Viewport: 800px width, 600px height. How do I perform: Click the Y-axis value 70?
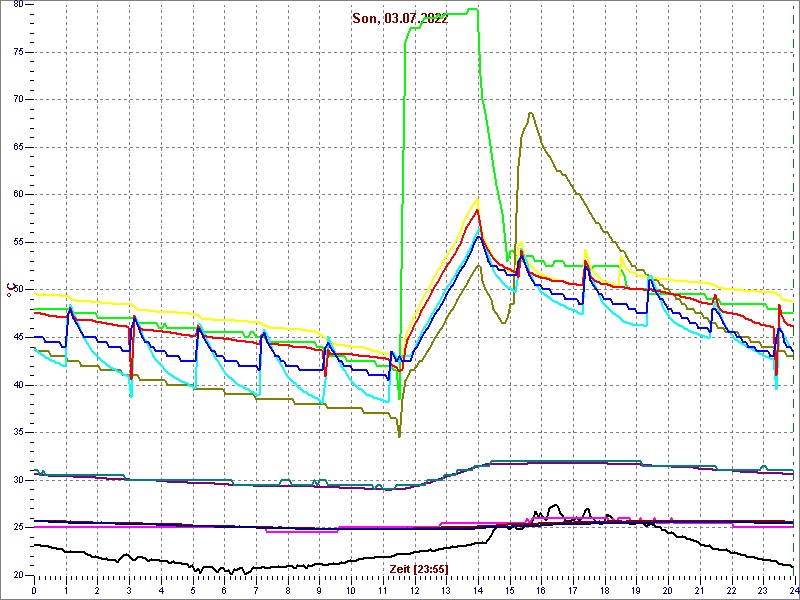19,99
